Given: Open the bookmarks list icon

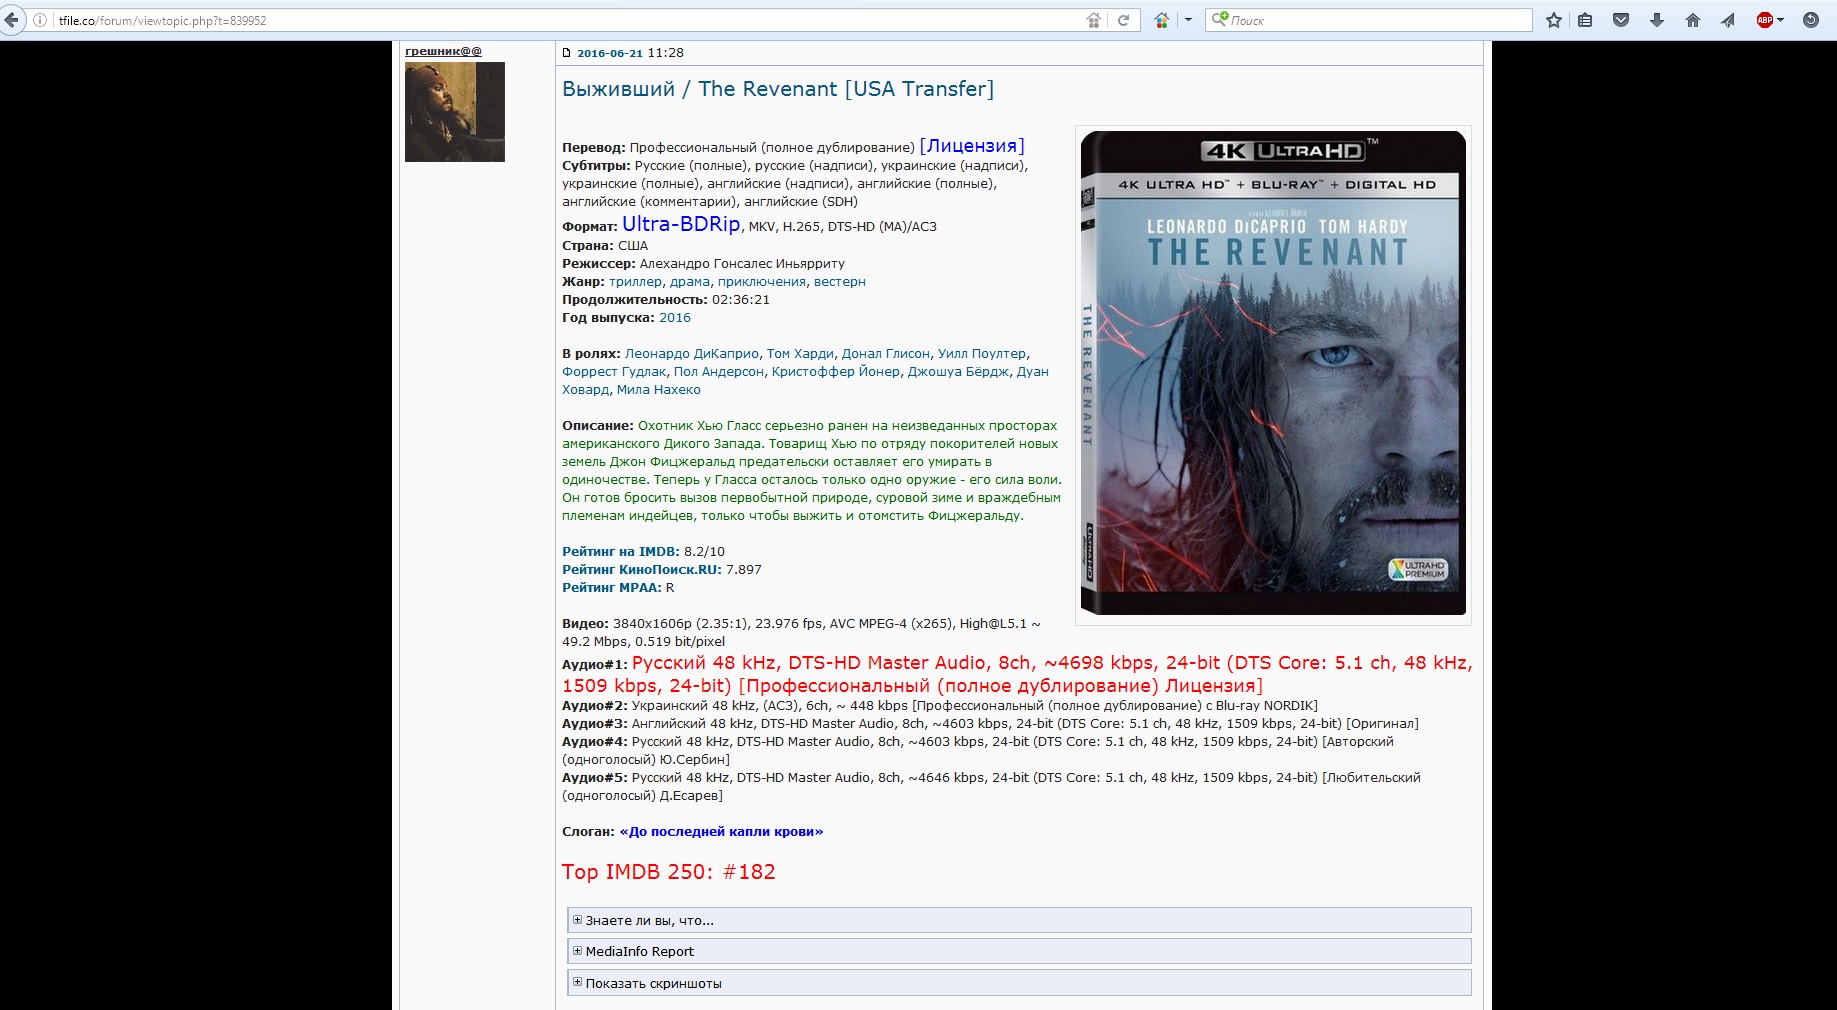Looking at the screenshot, I should point(1585,20).
